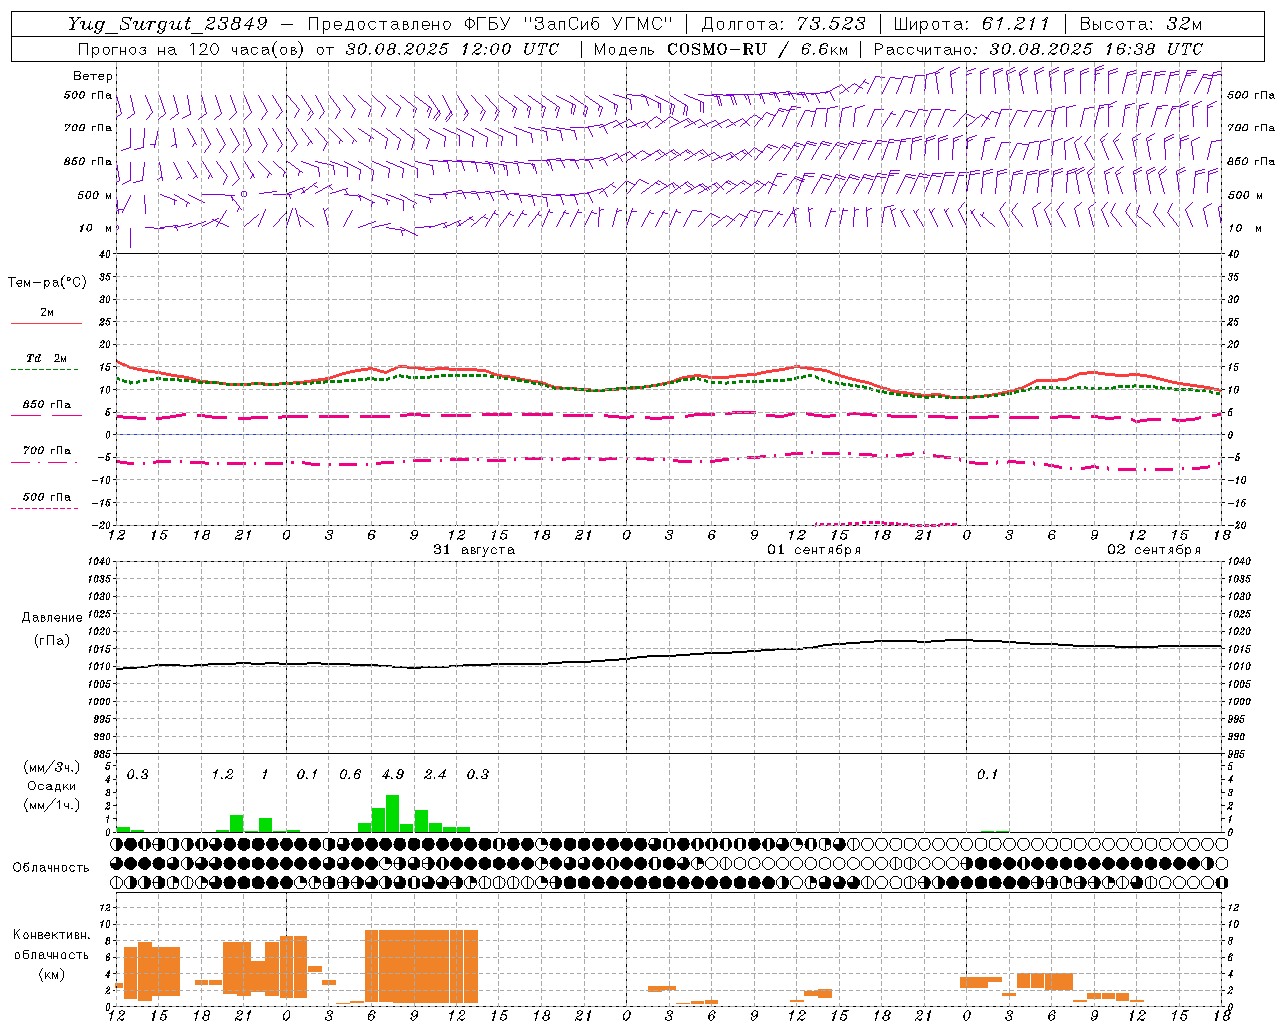Screen dimensions: 1280x1024
Task: Click the tallest green precipitation bar
Action: pyautogui.click(x=393, y=814)
